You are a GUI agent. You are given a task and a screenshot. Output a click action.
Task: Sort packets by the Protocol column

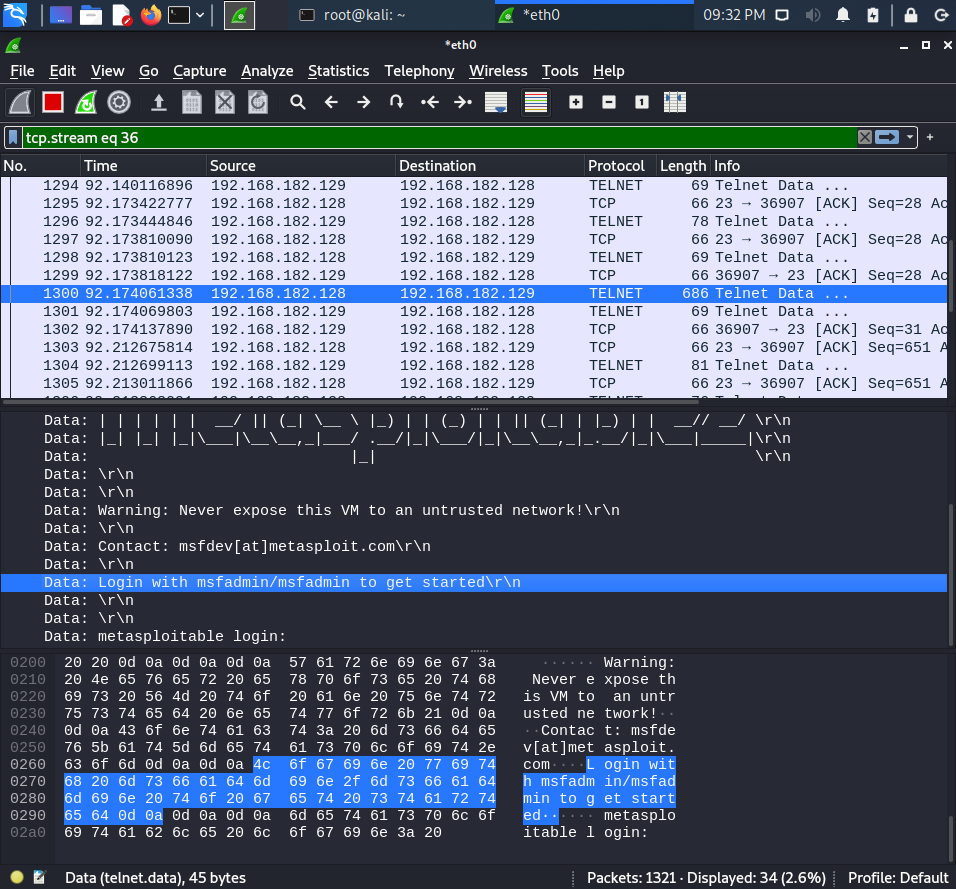620,166
